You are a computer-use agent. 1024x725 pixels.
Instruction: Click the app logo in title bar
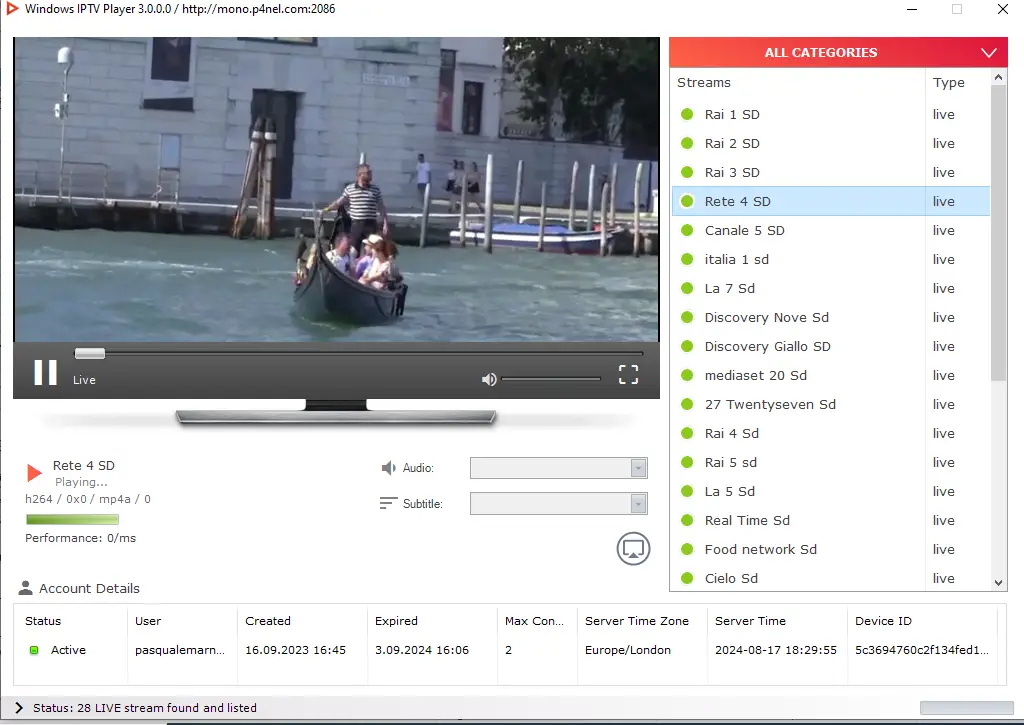tap(12, 8)
